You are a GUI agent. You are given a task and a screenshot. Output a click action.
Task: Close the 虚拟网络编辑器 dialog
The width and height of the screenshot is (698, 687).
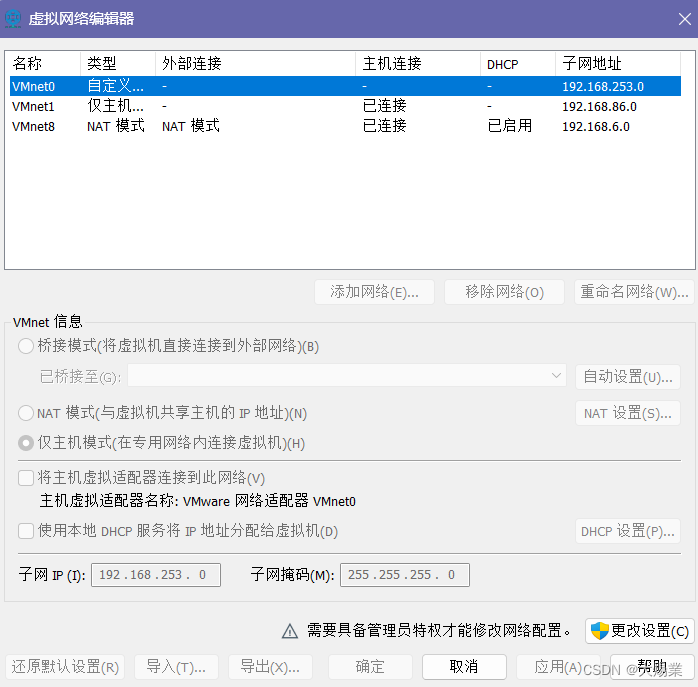[x=685, y=19]
